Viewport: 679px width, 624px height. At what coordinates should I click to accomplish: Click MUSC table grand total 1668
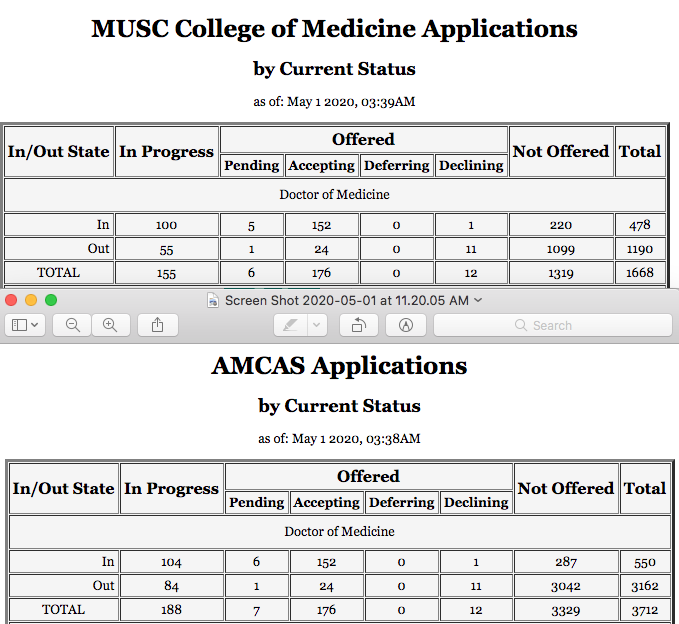[x=640, y=273]
